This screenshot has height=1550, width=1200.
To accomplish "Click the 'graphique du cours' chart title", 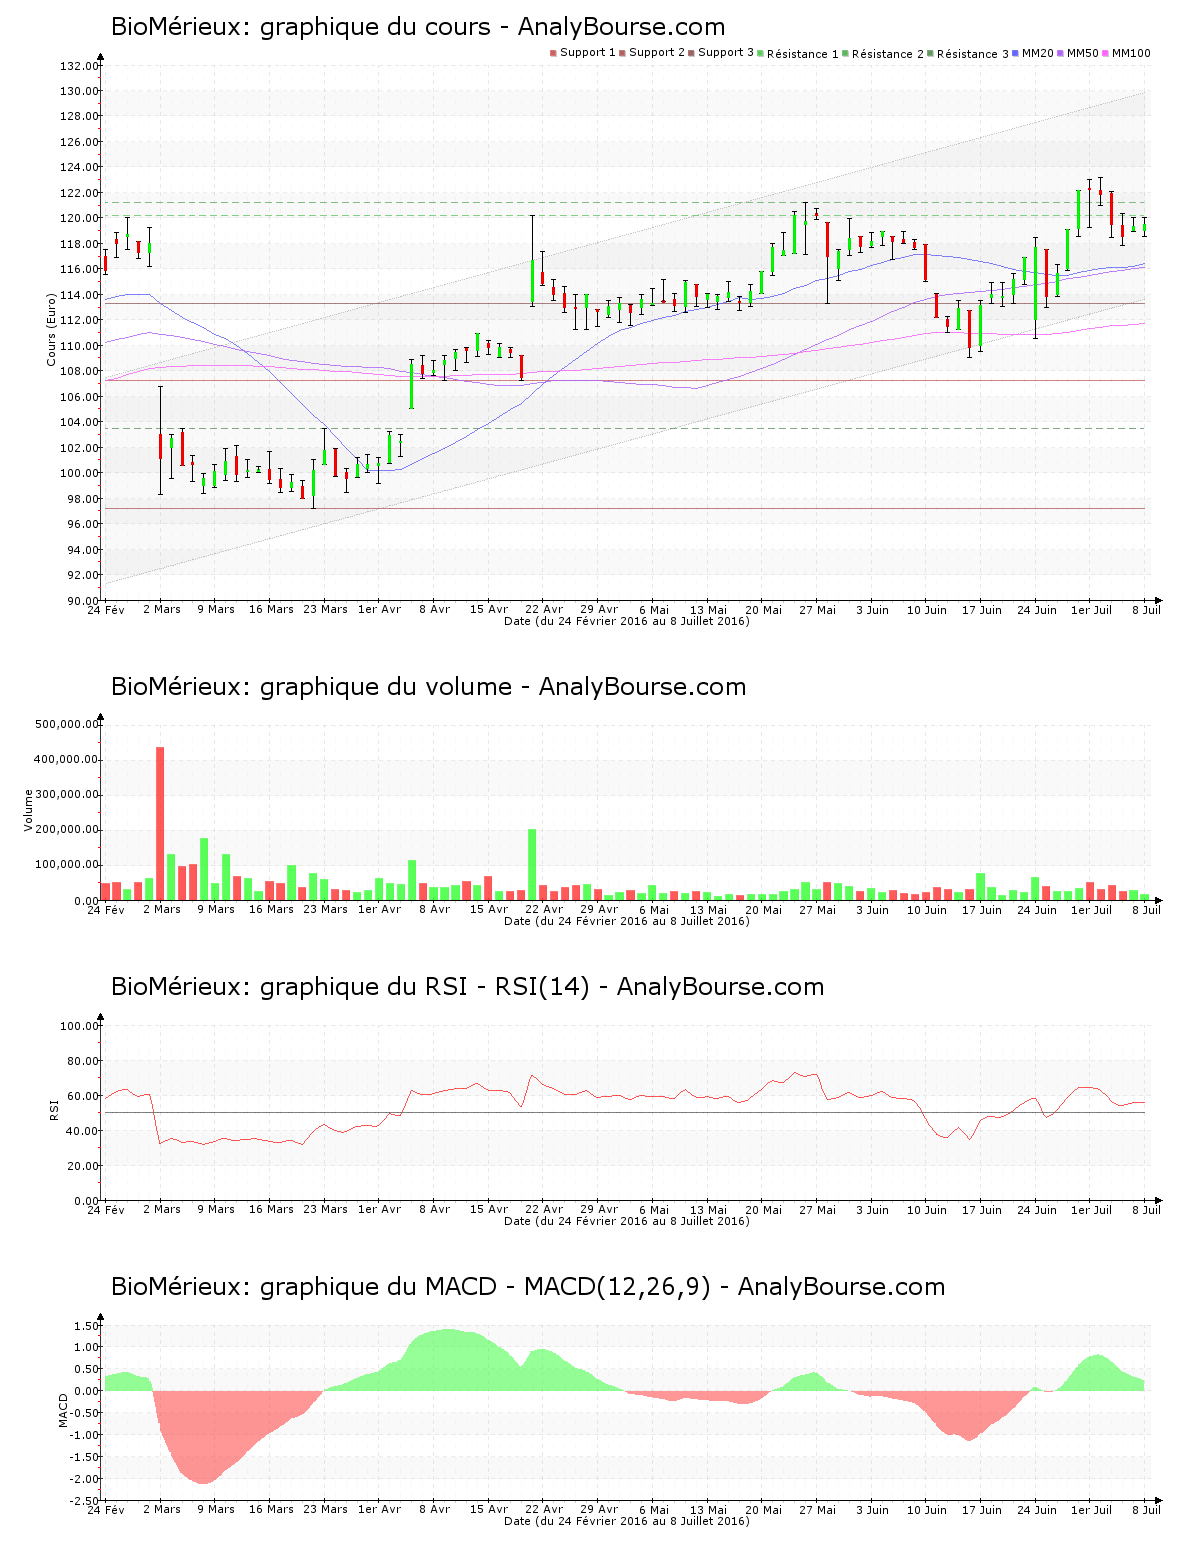I will (418, 27).
